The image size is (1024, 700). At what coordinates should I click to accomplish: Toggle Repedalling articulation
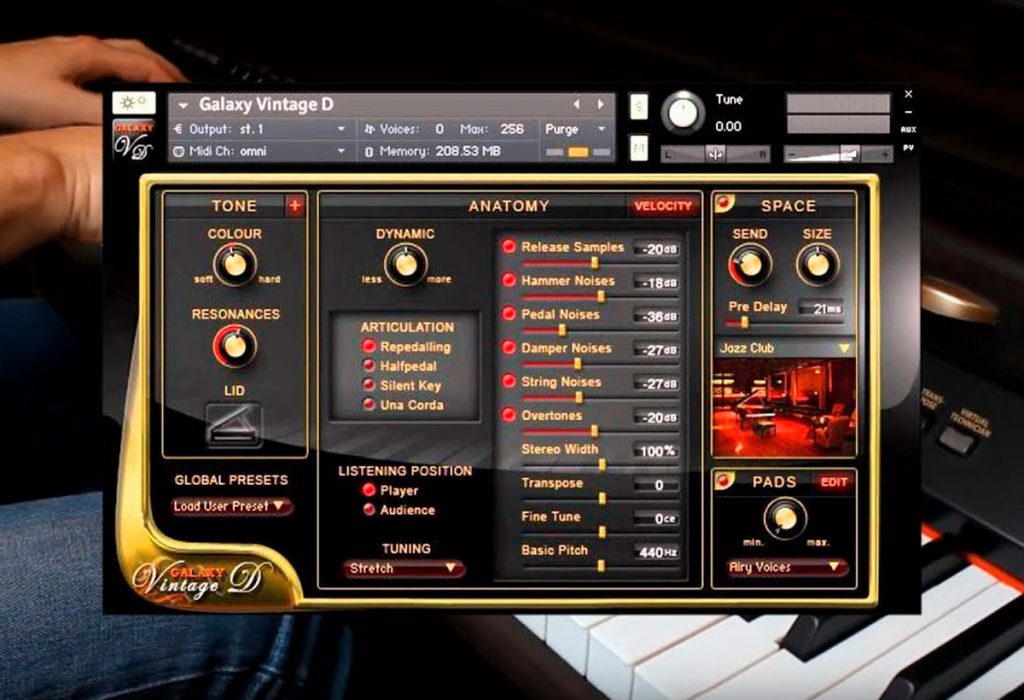[369, 346]
